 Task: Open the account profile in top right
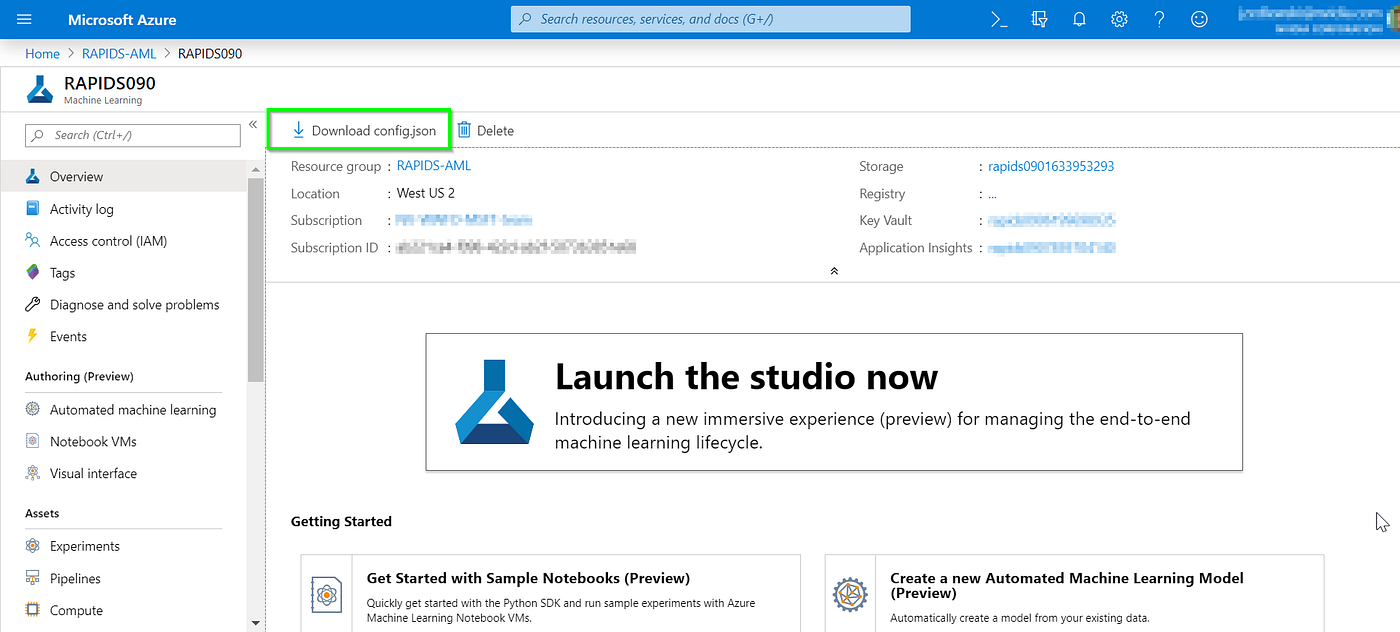pos(1317,20)
